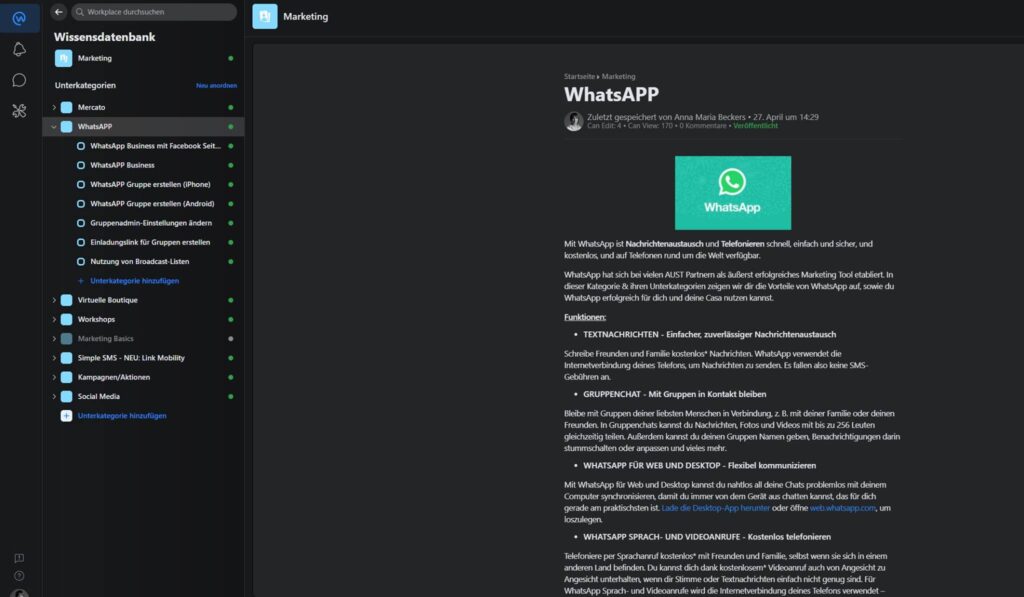Expand the Mercato category

click(x=54, y=107)
